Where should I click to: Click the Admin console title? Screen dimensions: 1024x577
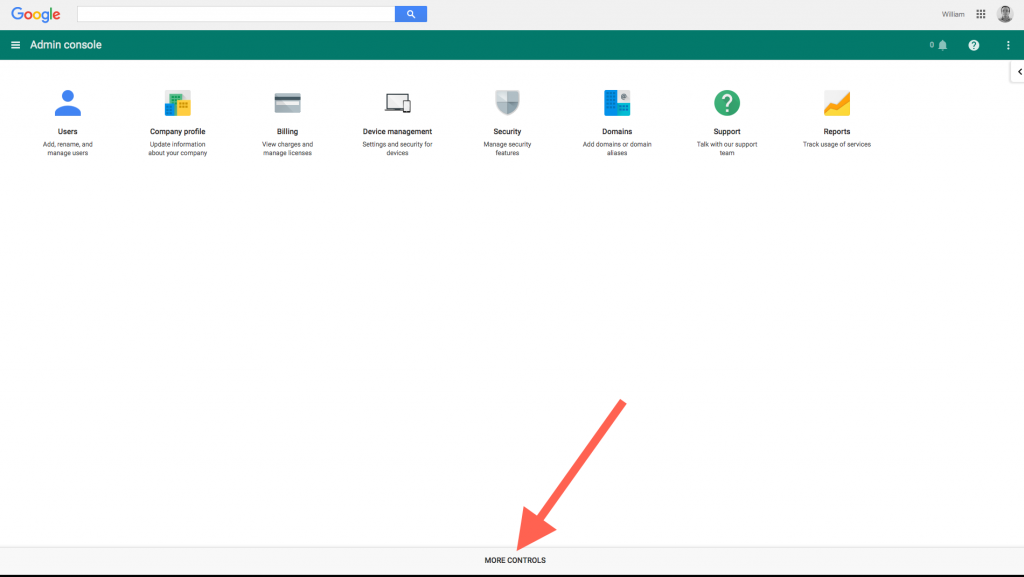point(66,45)
